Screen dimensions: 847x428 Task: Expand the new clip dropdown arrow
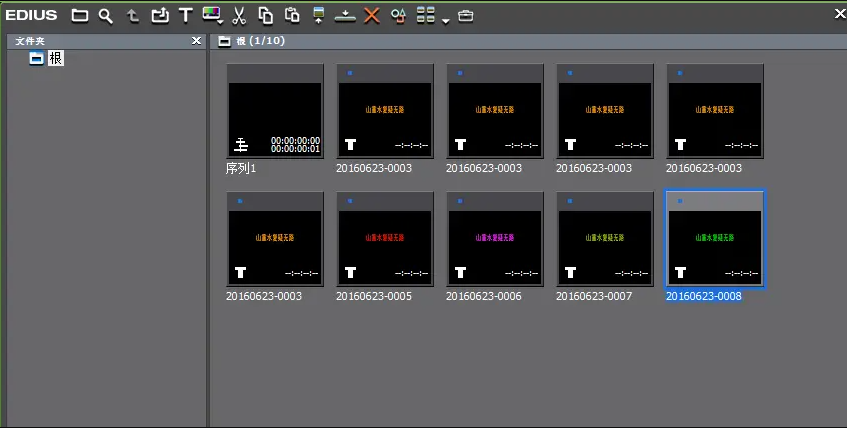[x=220, y=22]
